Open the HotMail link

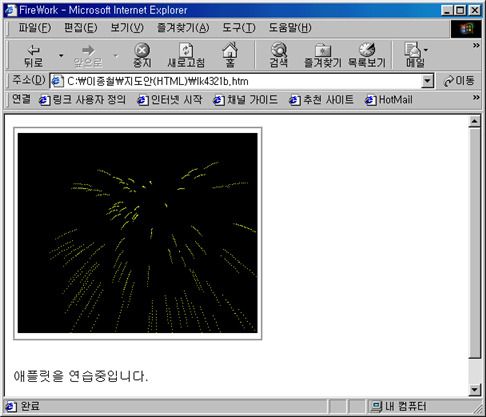click(x=389, y=100)
